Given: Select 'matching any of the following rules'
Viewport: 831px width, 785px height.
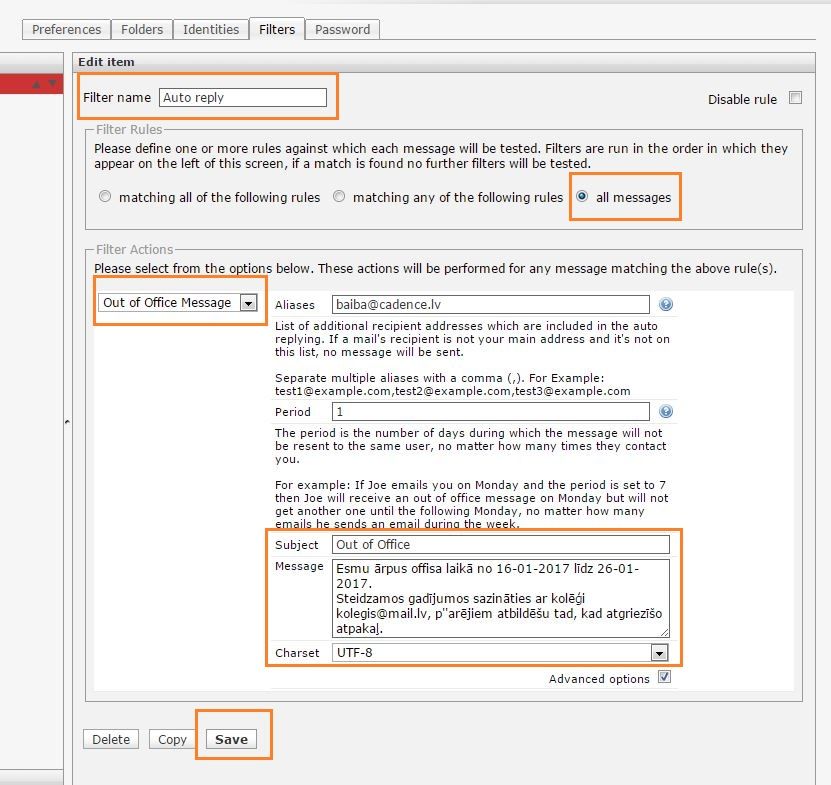Looking at the screenshot, I should pos(339,197).
